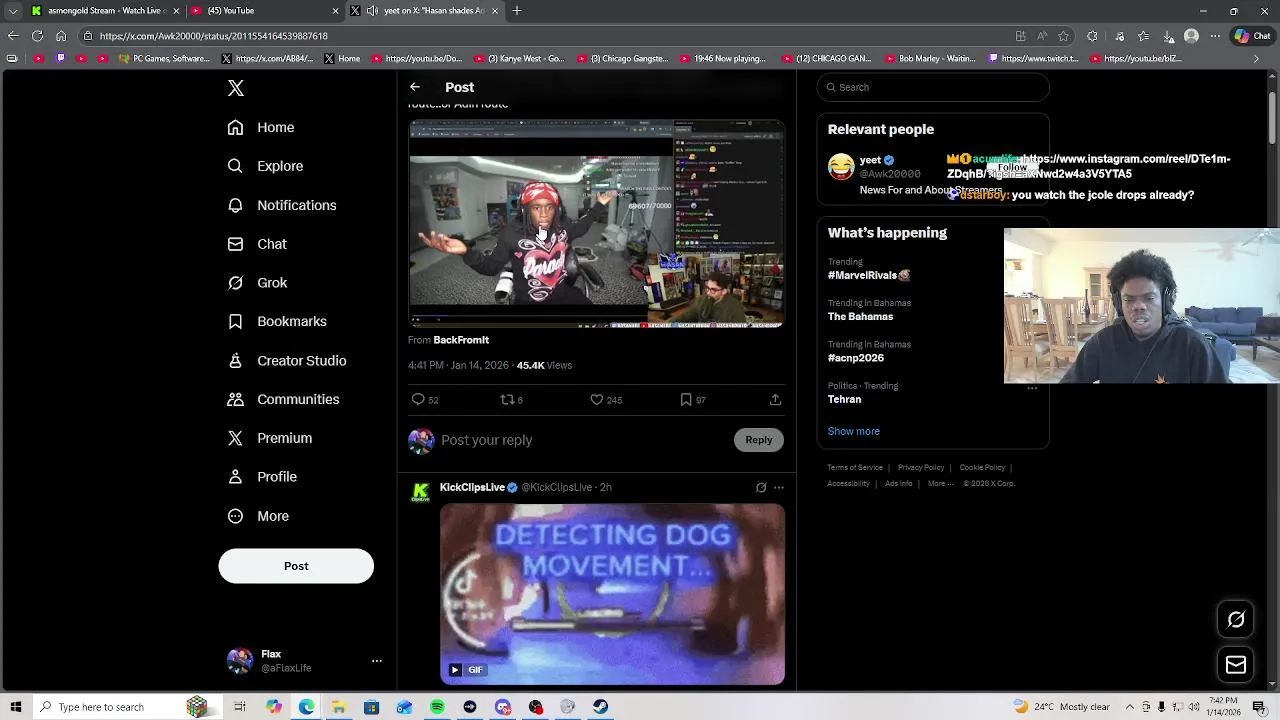Open Grok from the sidebar

257,283
